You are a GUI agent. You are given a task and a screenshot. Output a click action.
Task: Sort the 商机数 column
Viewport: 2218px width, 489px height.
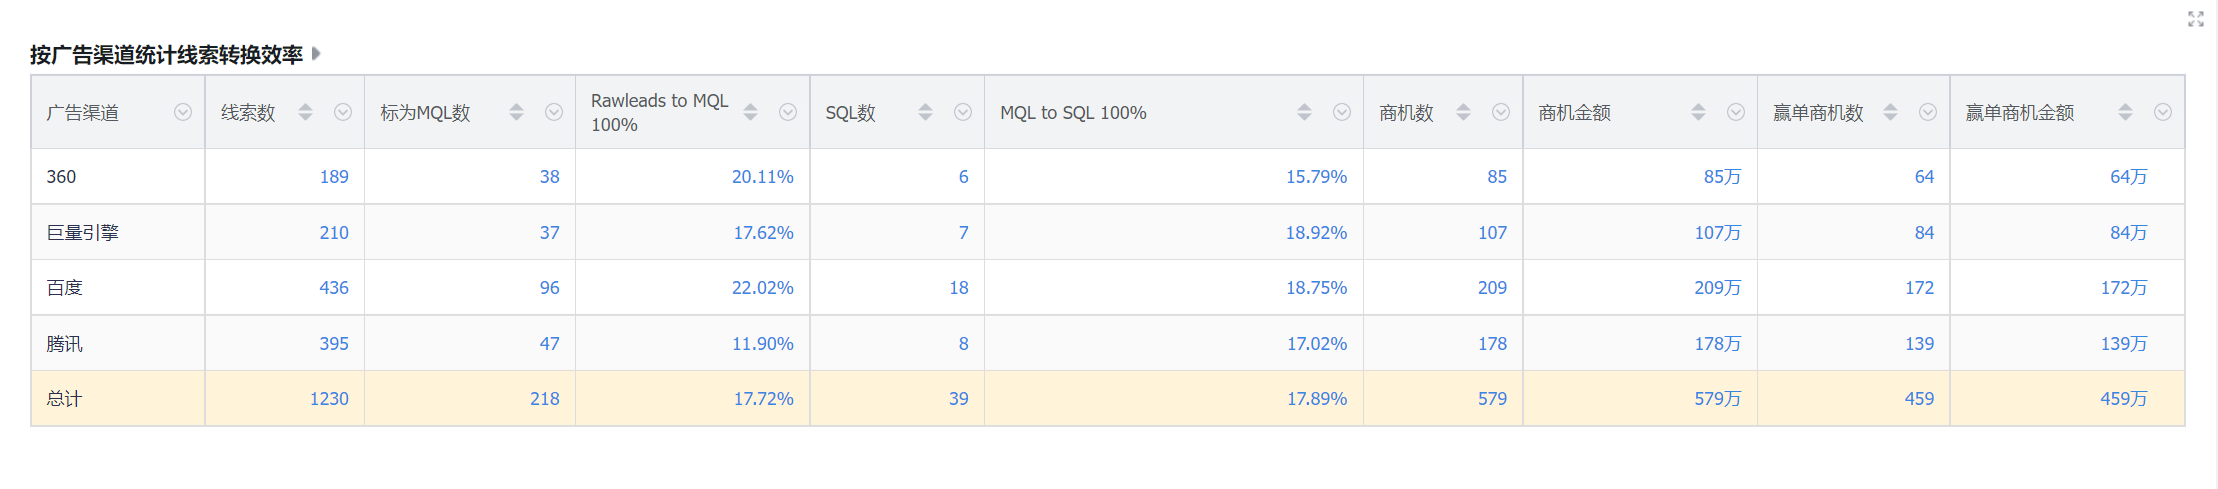[x=1463, y=112]
